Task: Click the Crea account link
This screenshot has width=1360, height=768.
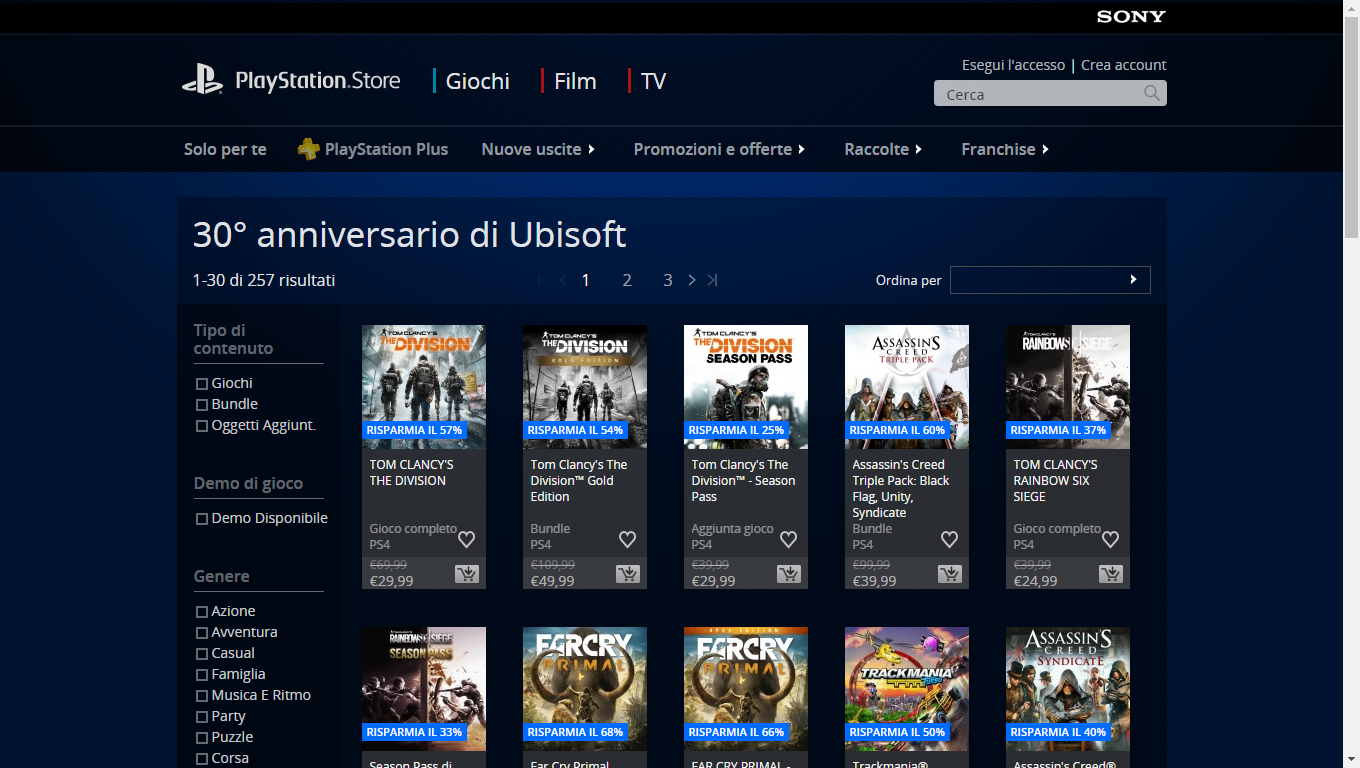Action: (1123, 65)
